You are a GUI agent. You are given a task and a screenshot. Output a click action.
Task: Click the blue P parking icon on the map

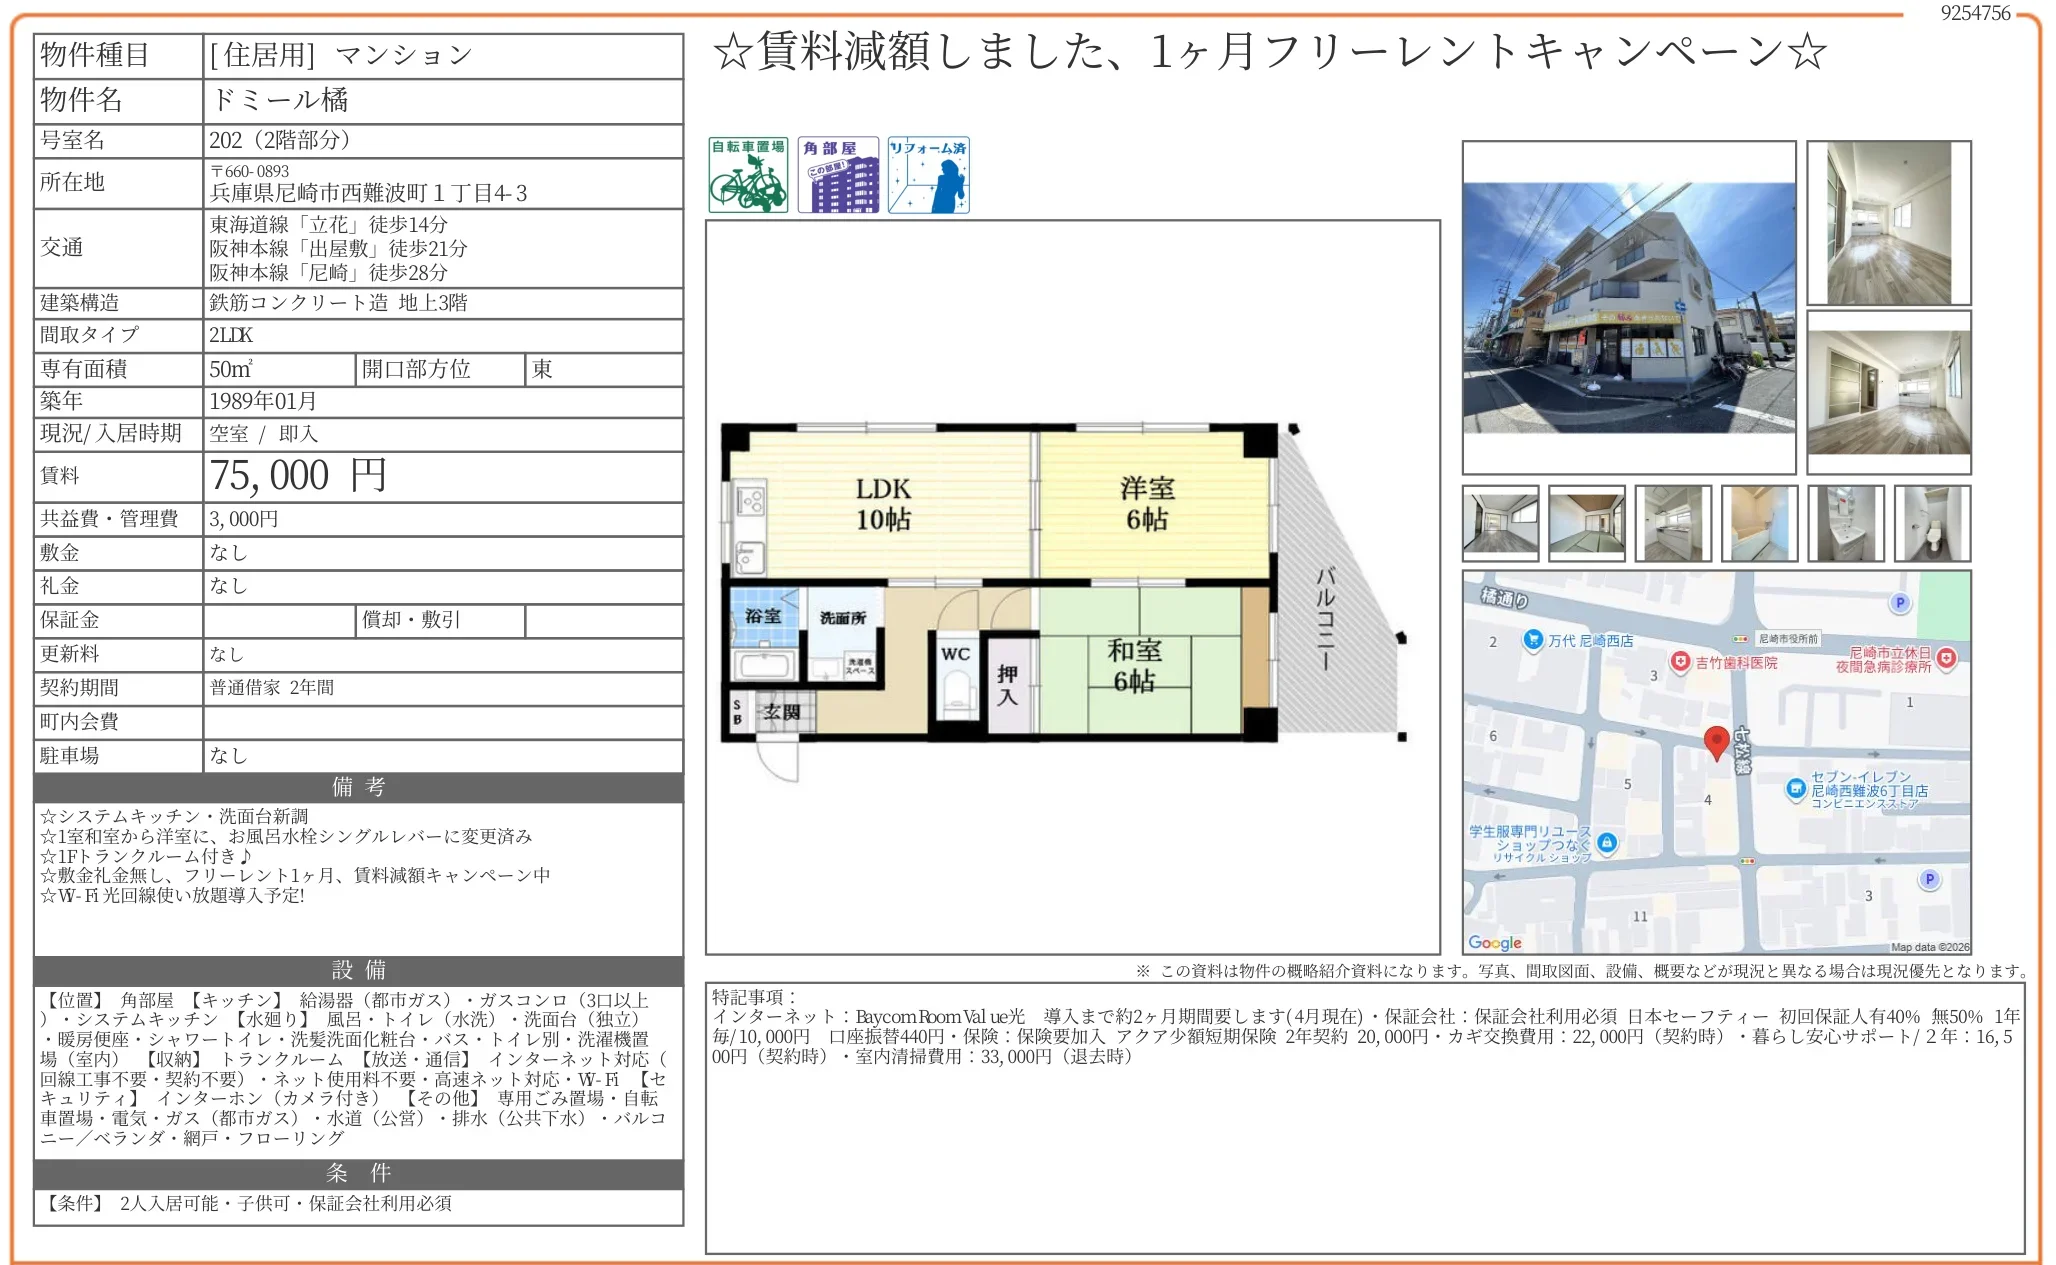pos(1900,602)
